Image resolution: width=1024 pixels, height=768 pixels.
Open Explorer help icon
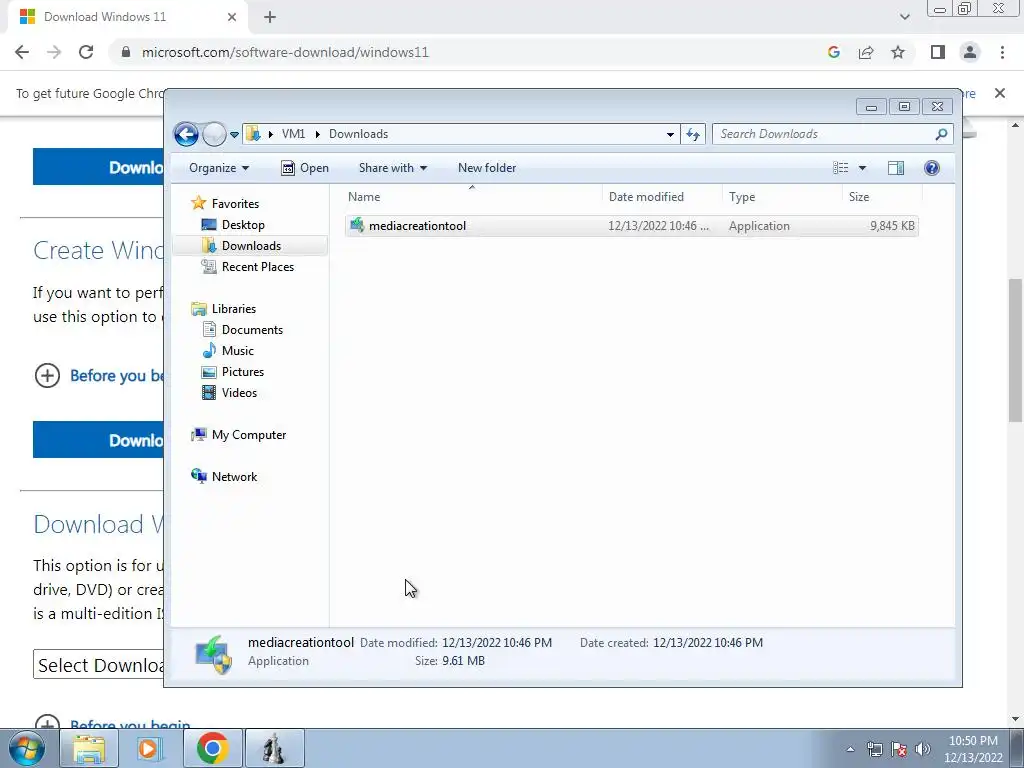tap(932, 168)
